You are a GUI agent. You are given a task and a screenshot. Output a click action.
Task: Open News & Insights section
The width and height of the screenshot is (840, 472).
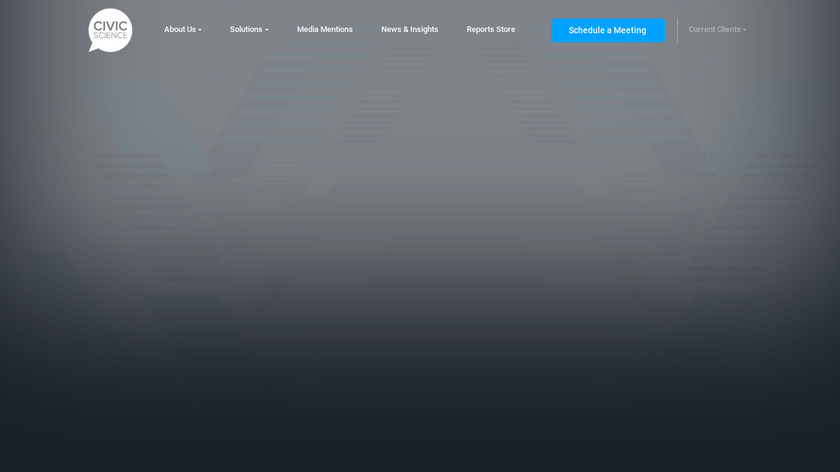pyautogui.click(x=409, y=29)
